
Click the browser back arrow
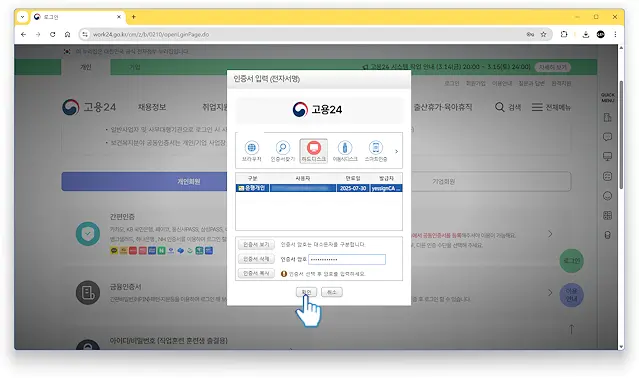point(24,35)
